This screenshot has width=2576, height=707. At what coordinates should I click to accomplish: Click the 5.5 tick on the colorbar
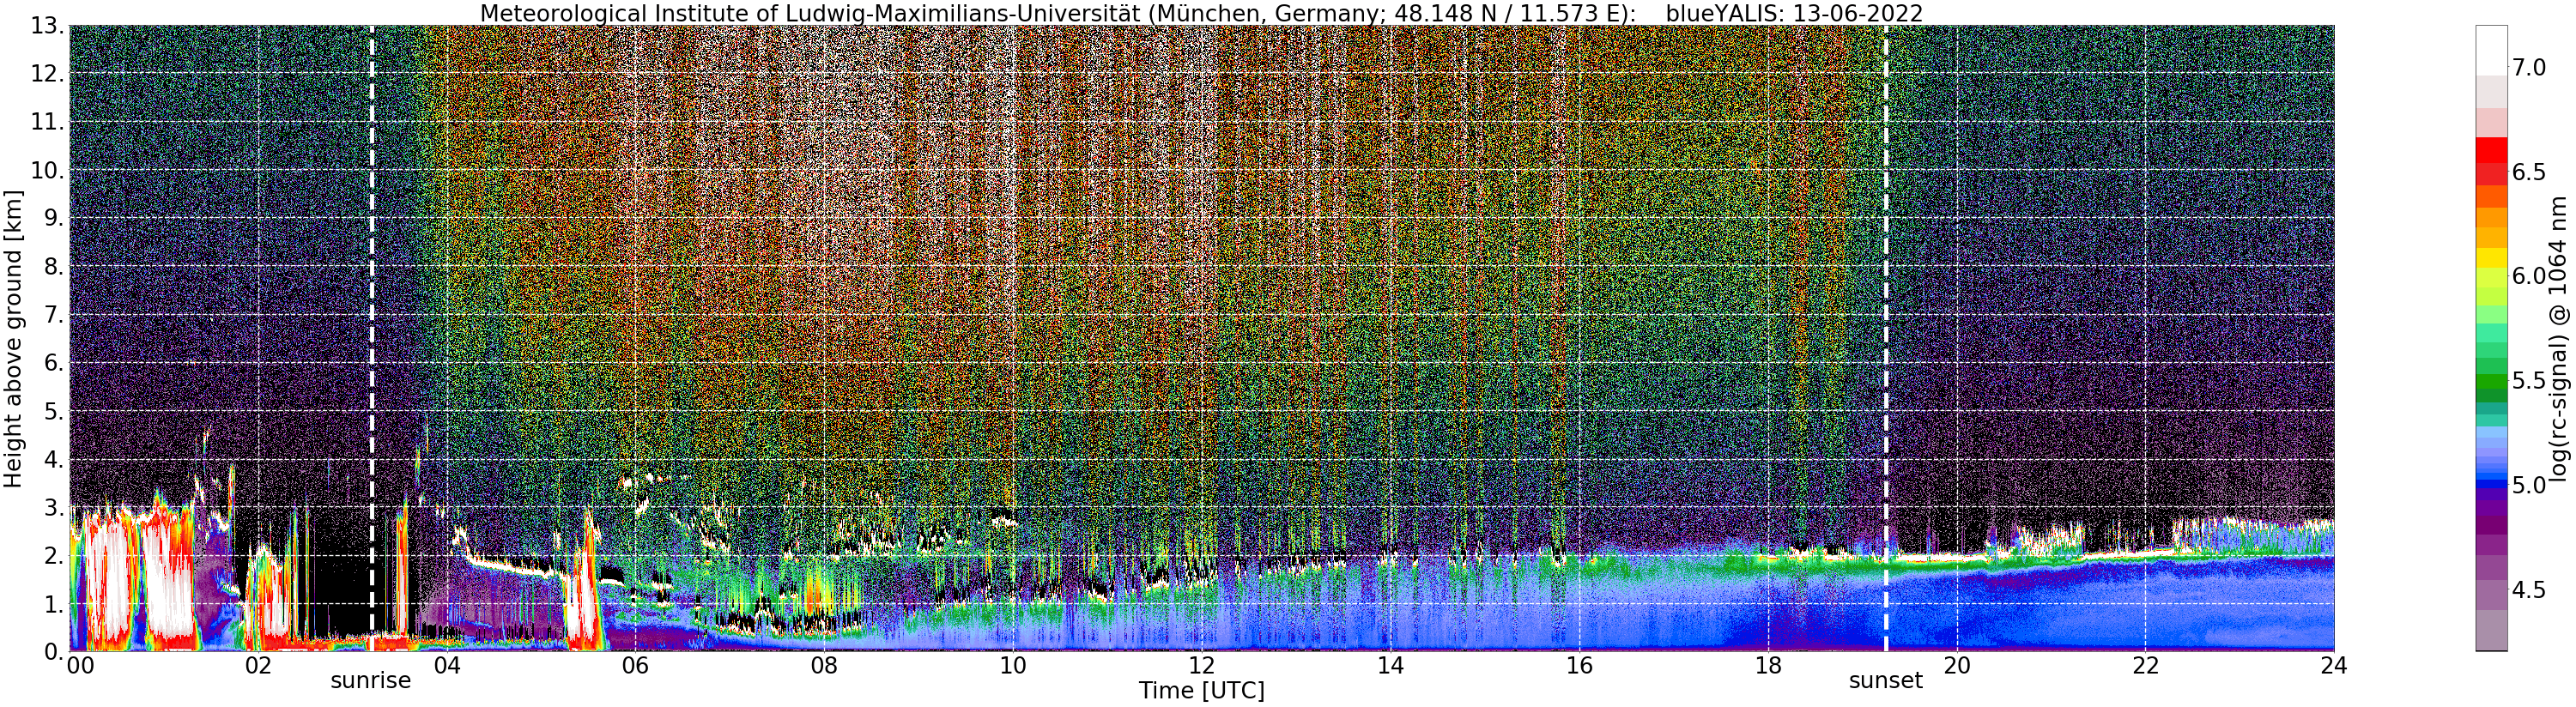point(2529,381)
